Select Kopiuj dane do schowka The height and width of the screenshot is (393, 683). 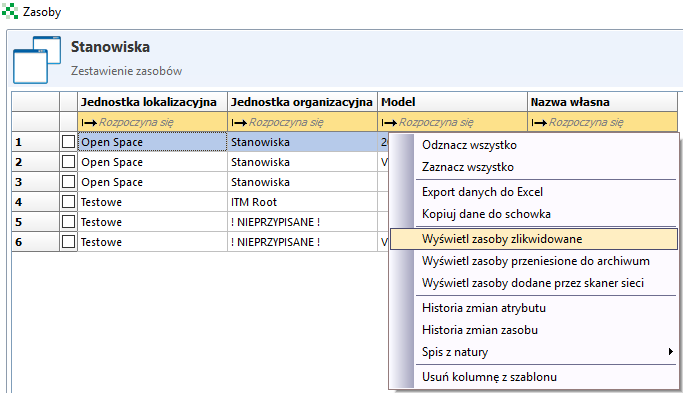tap(534, 214)
